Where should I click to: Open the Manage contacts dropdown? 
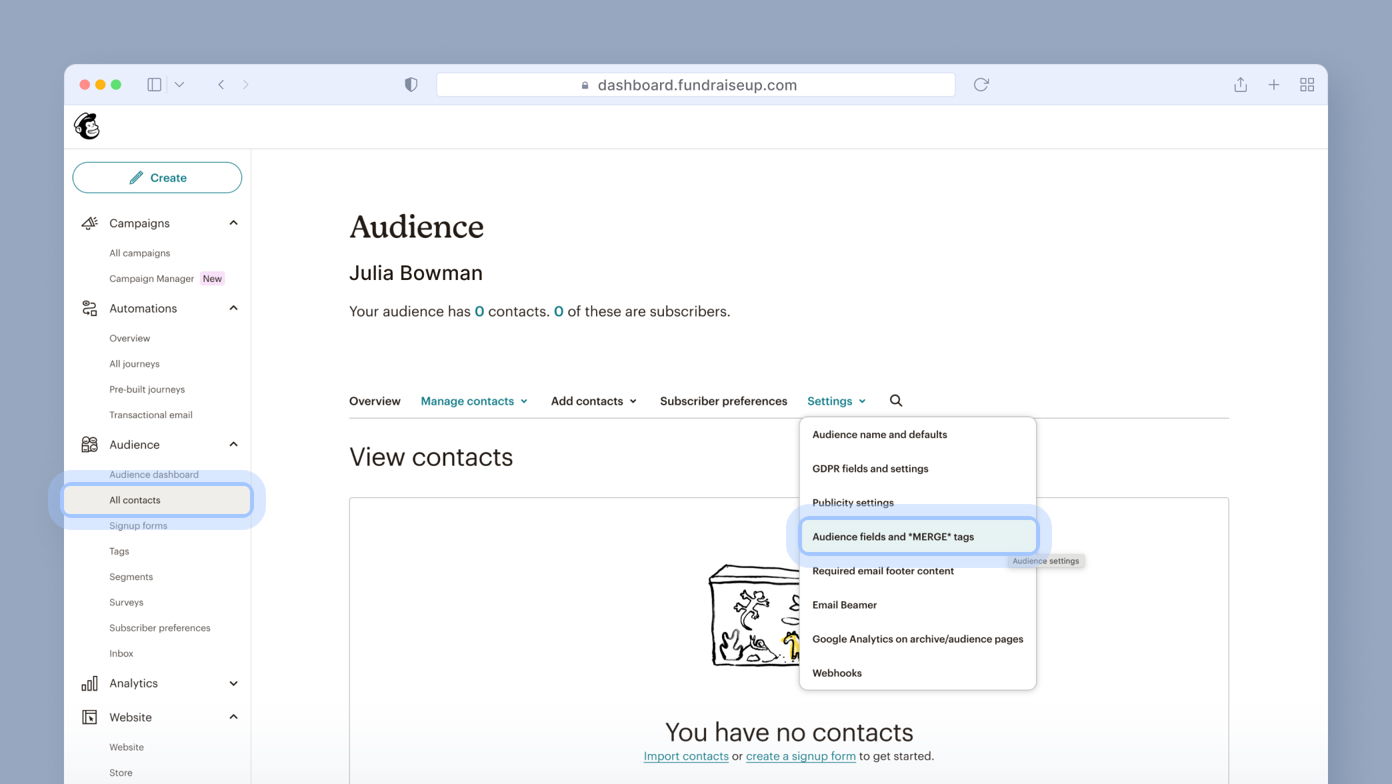[x=474, y=401]
